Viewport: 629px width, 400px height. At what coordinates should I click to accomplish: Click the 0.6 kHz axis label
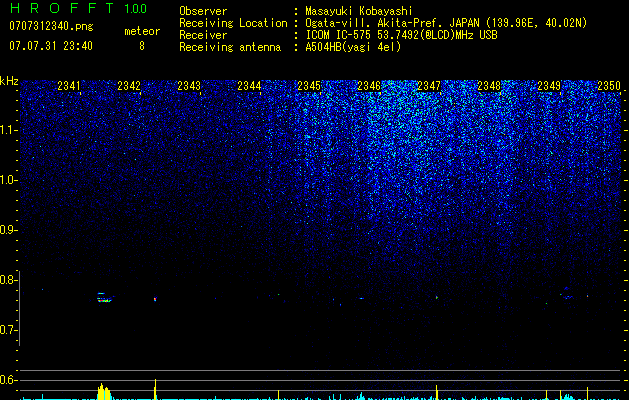coord(9,380)
